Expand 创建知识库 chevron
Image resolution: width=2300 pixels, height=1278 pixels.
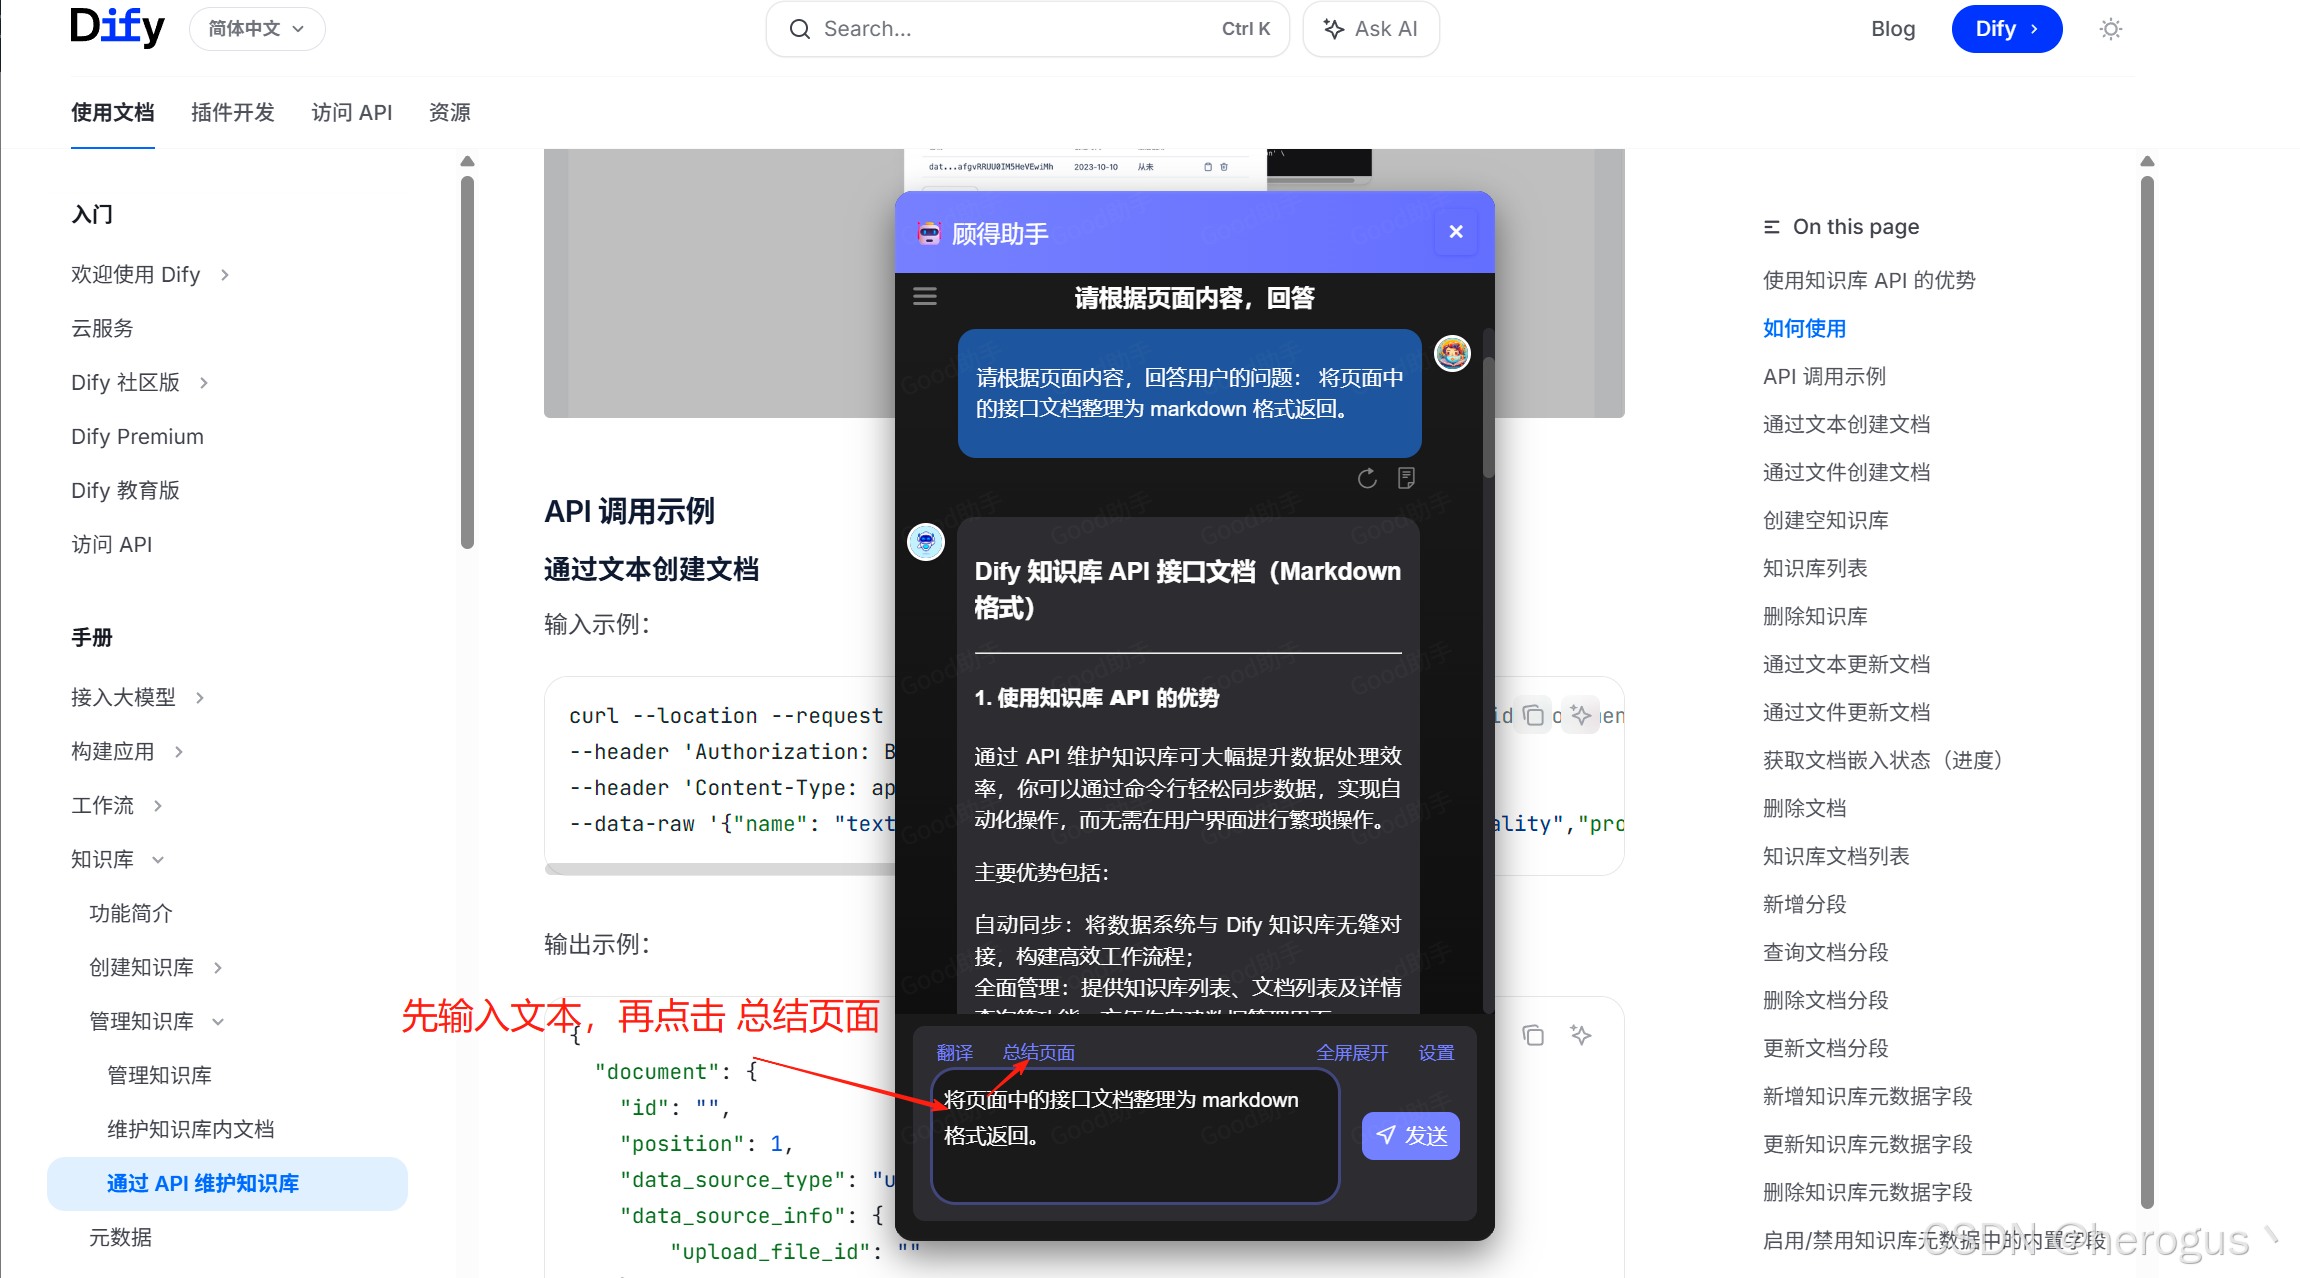coord(218,968)
